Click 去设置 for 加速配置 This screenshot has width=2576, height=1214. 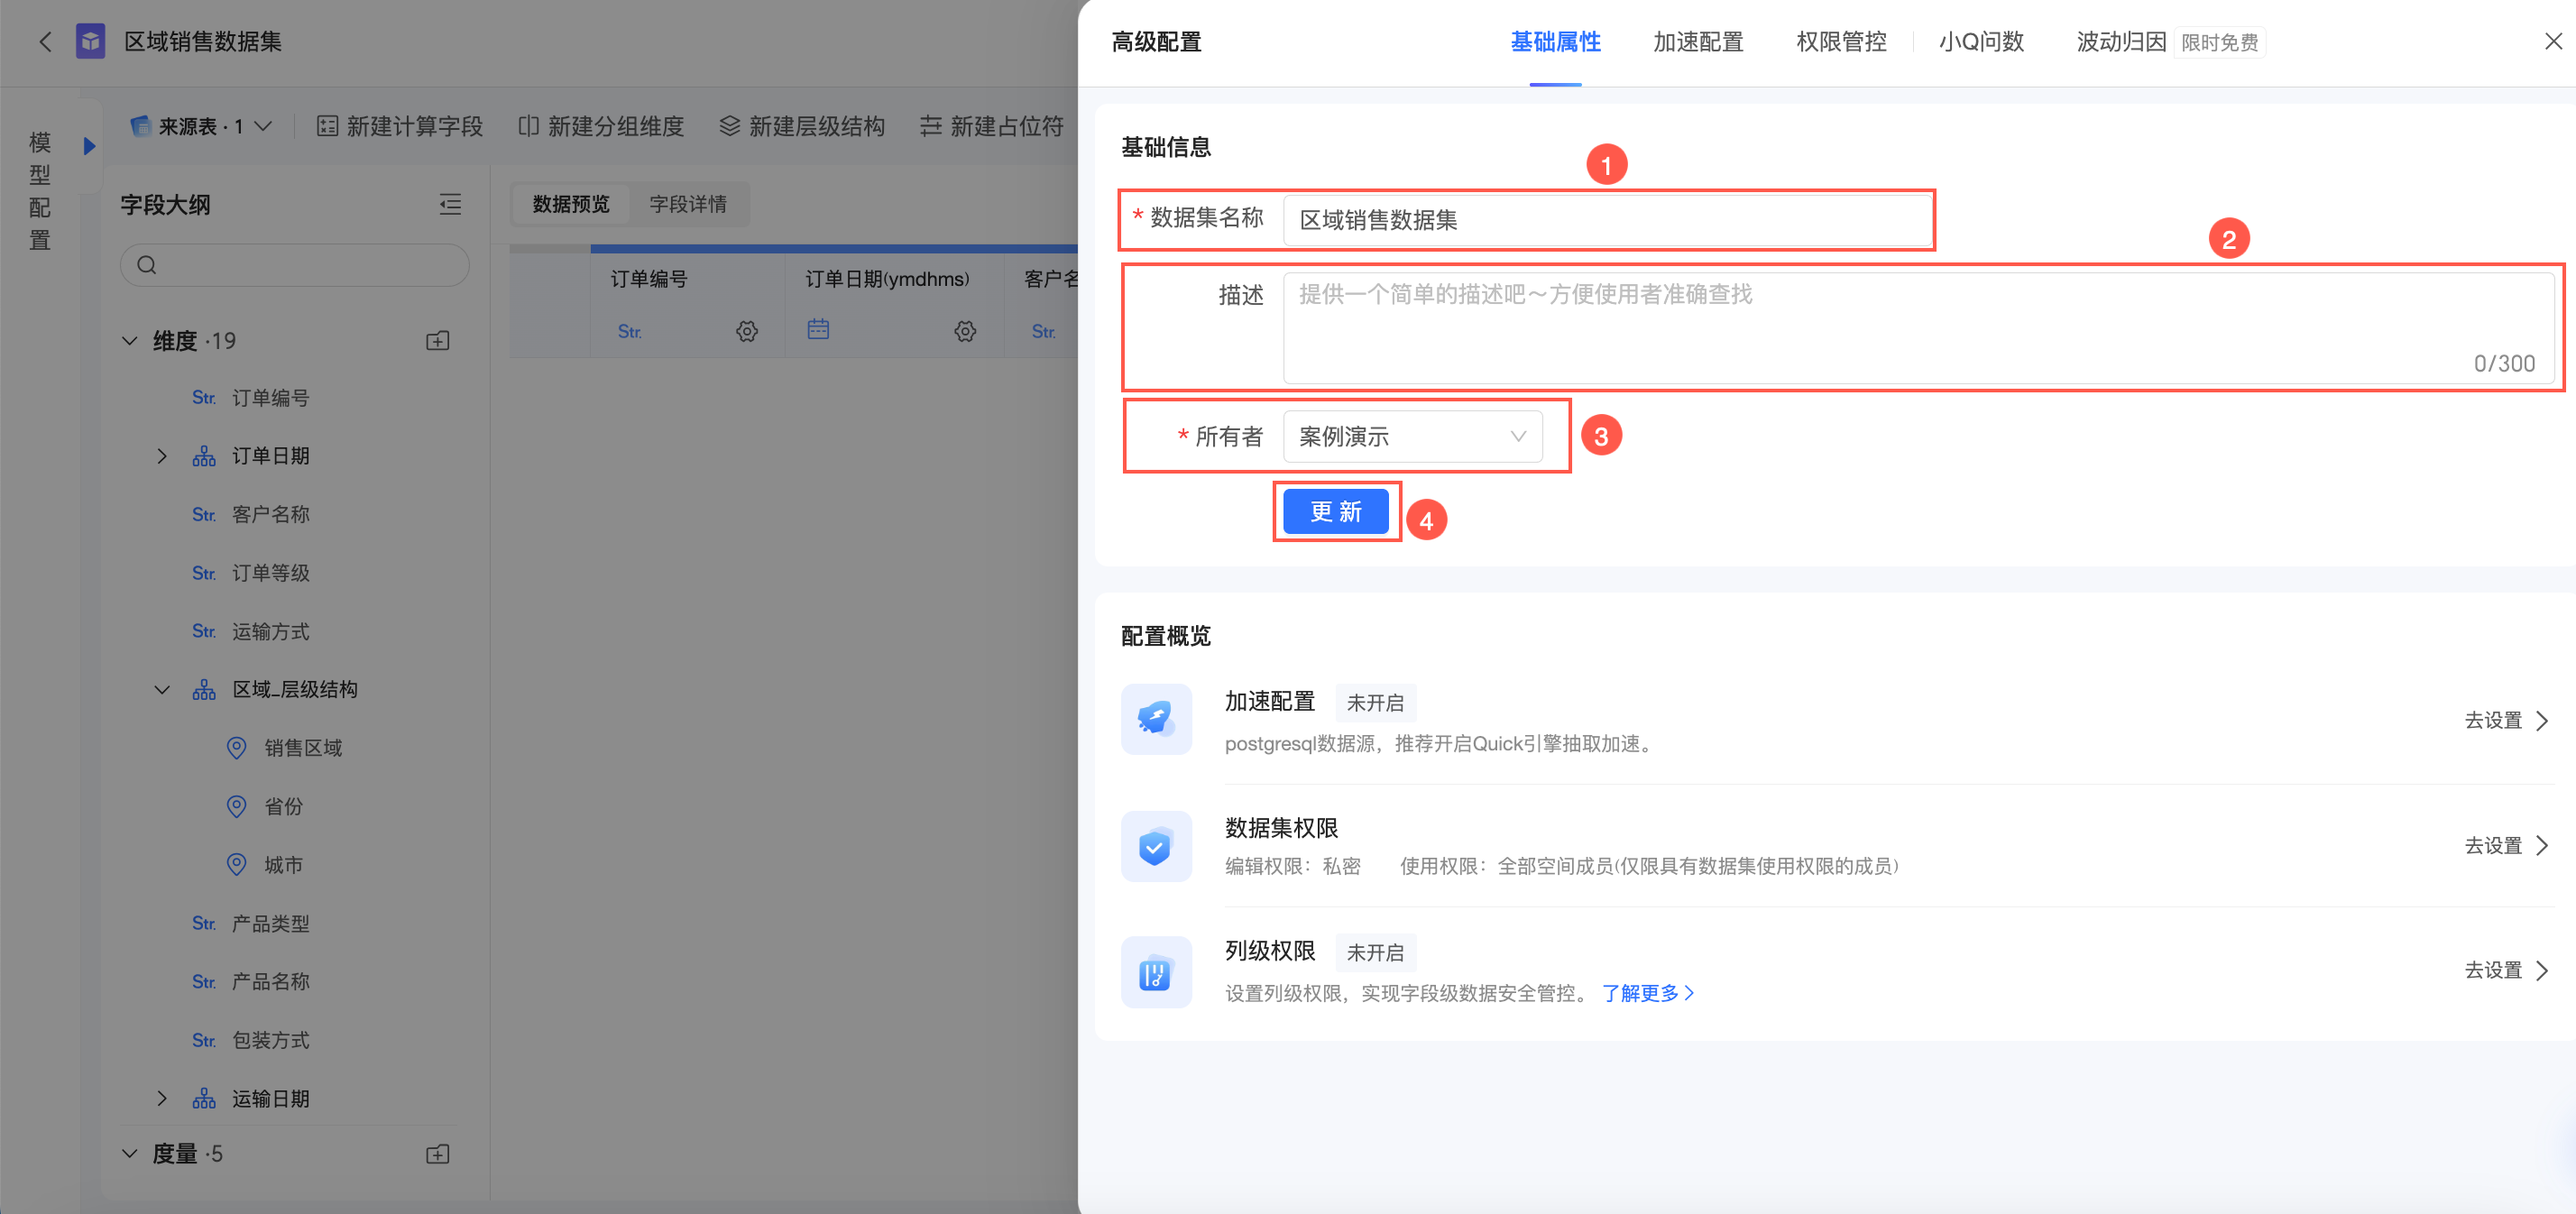tap(2505, 720)
